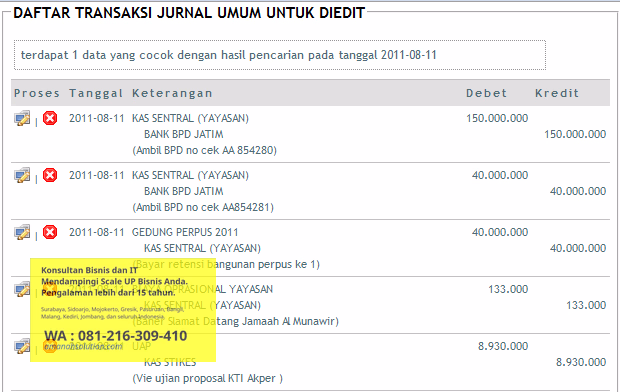Click the Tanggal column header

96,93
